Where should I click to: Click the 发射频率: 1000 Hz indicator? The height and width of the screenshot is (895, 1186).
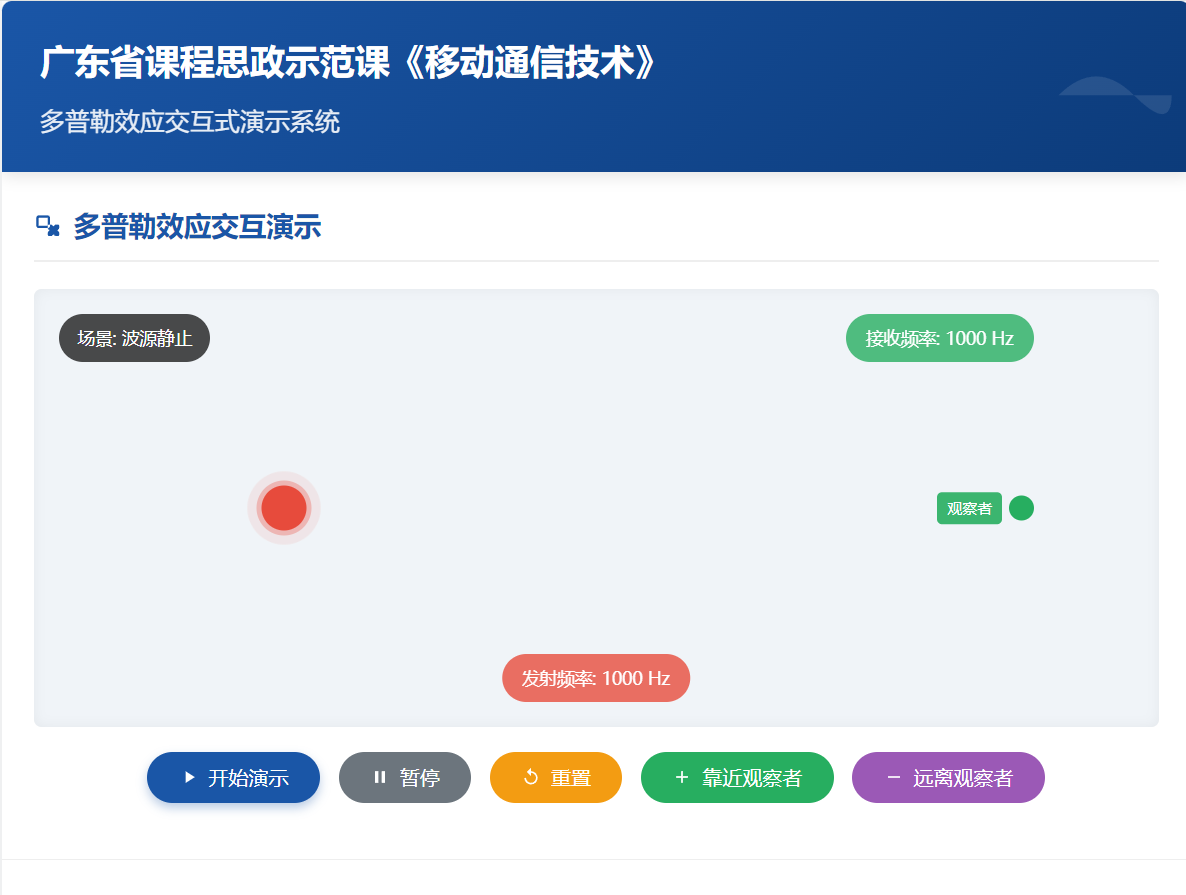coord(596,678)
